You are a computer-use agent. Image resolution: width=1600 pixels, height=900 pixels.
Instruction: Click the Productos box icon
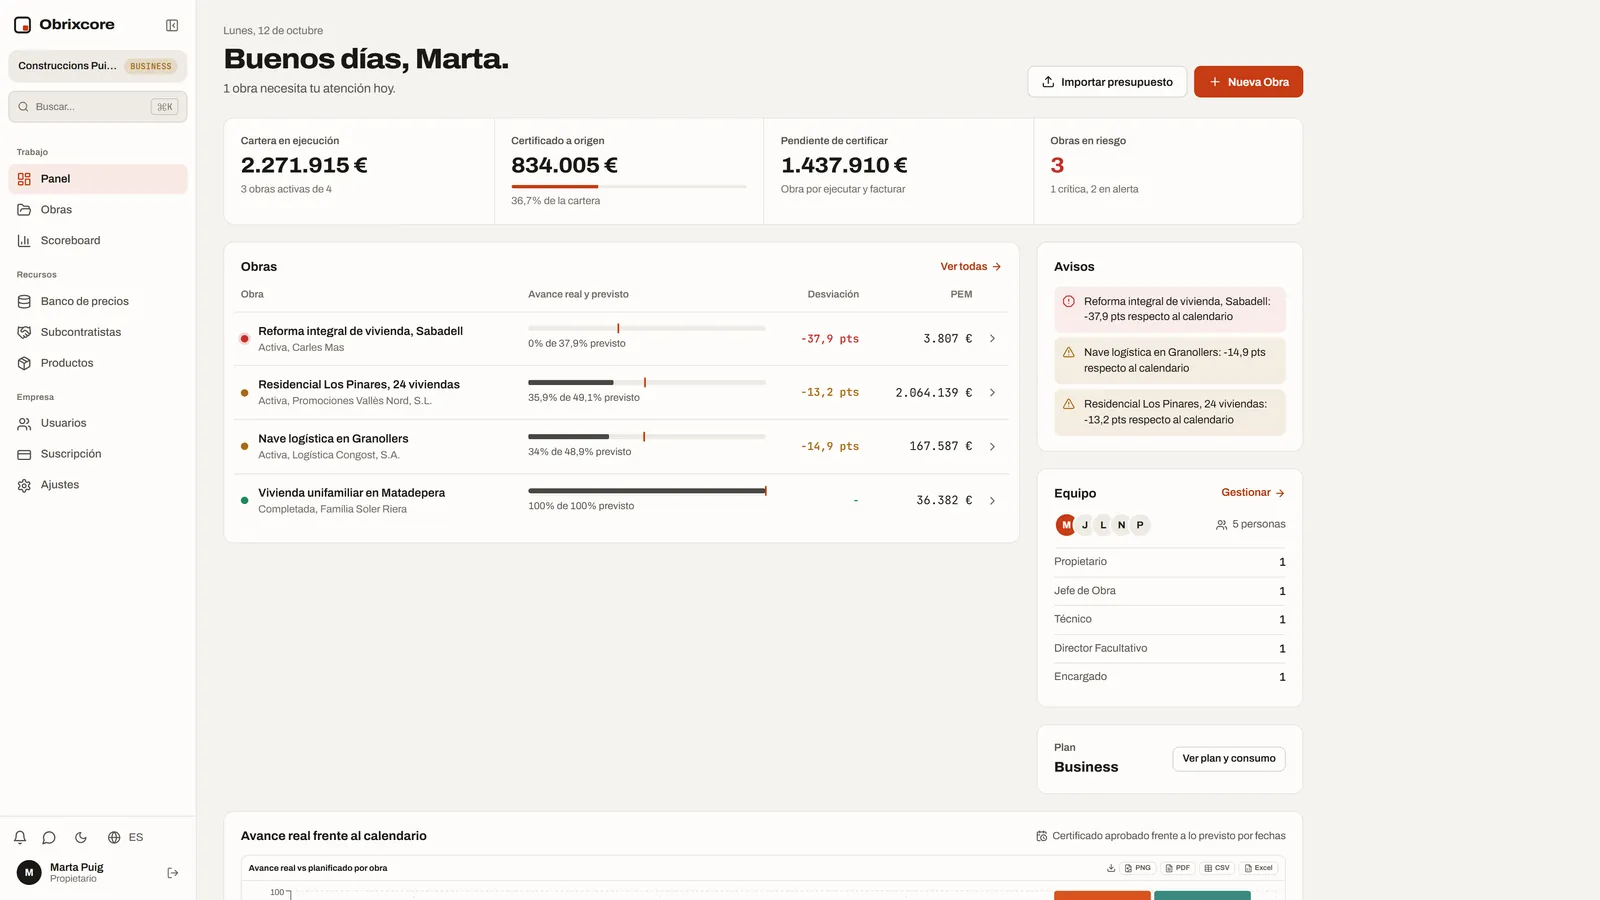click(x=24, y=363)
